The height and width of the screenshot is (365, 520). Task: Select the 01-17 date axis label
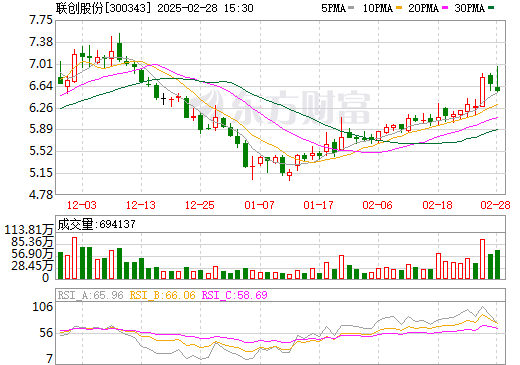(x=318, y=205)
